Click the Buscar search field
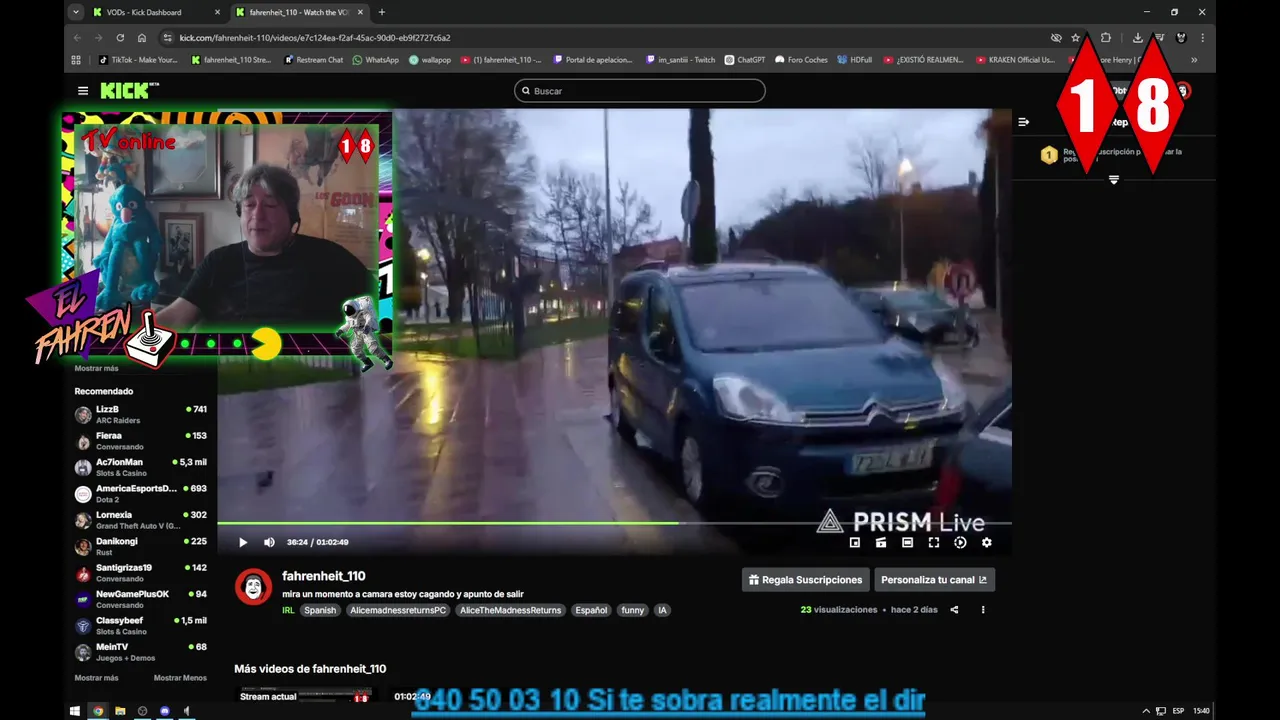 point(640,90)
